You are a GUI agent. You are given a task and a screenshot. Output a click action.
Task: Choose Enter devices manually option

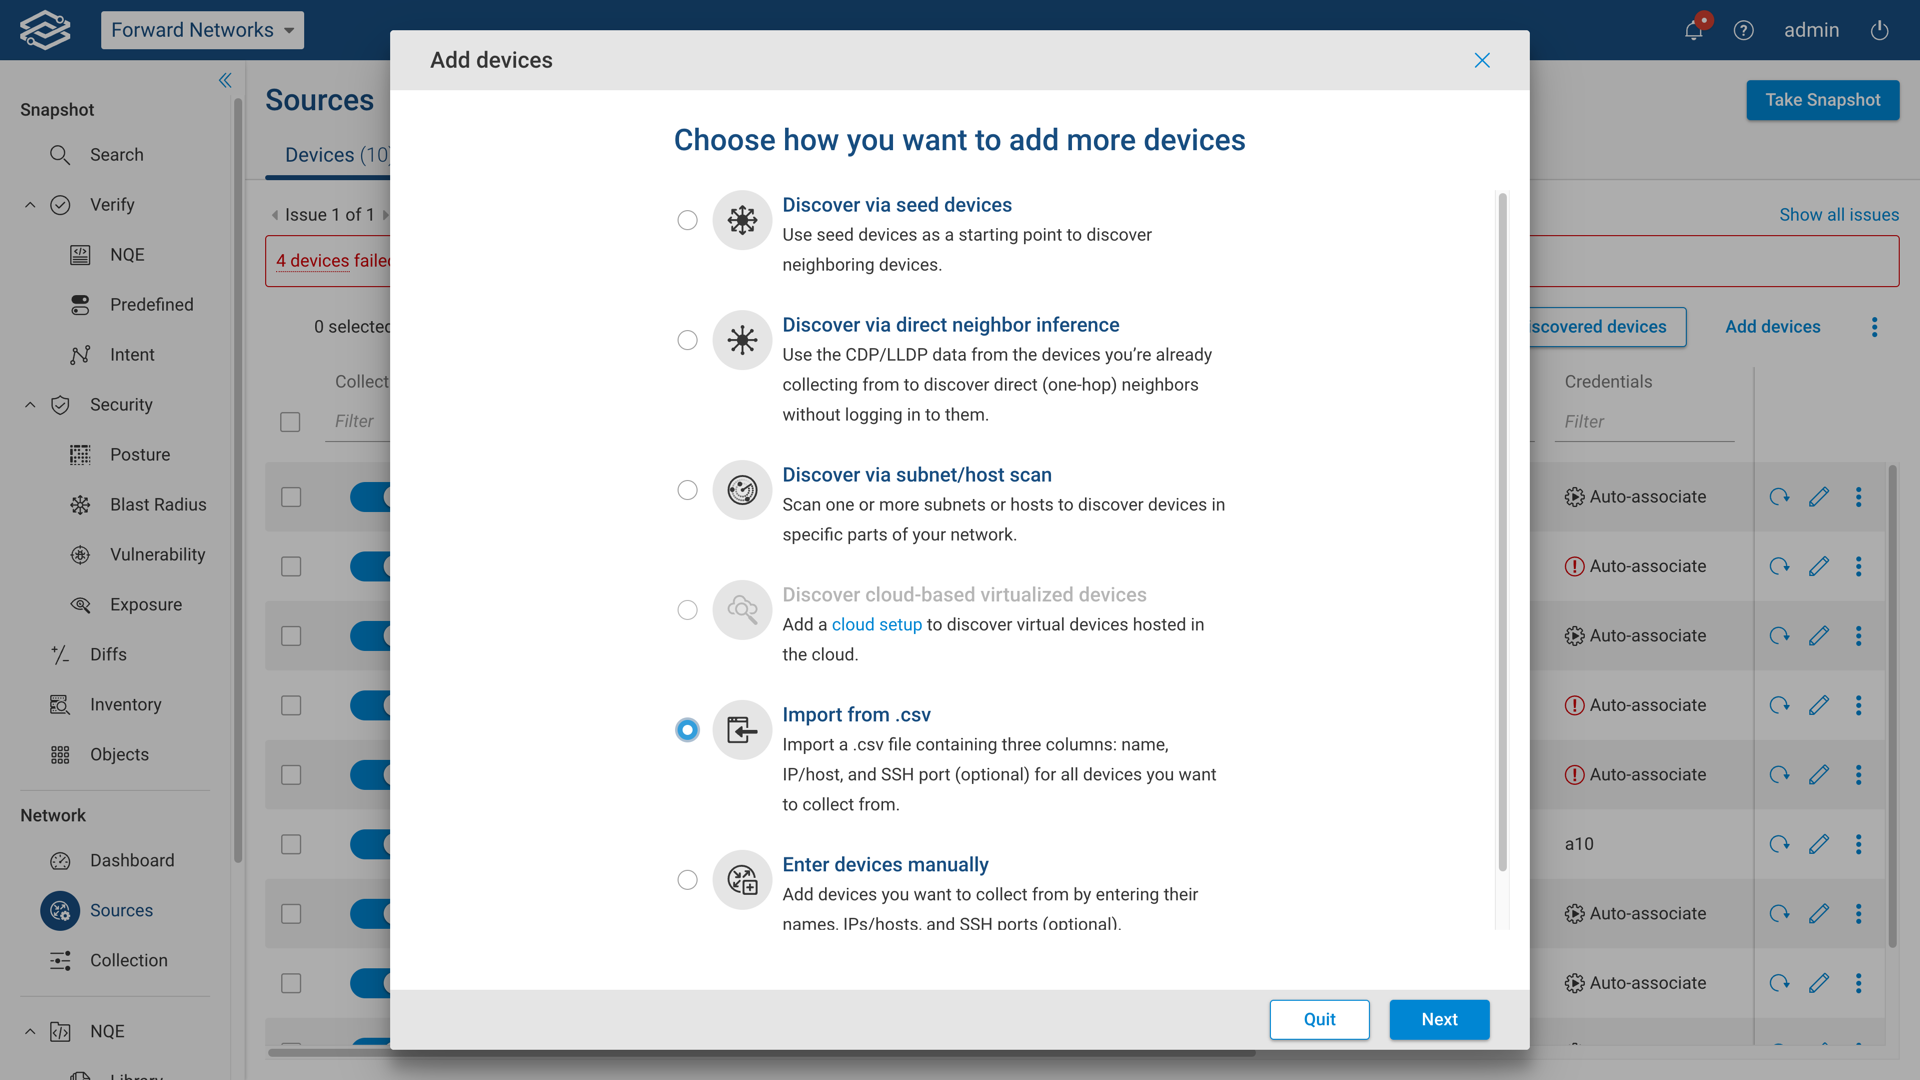(x=687, y=880)
